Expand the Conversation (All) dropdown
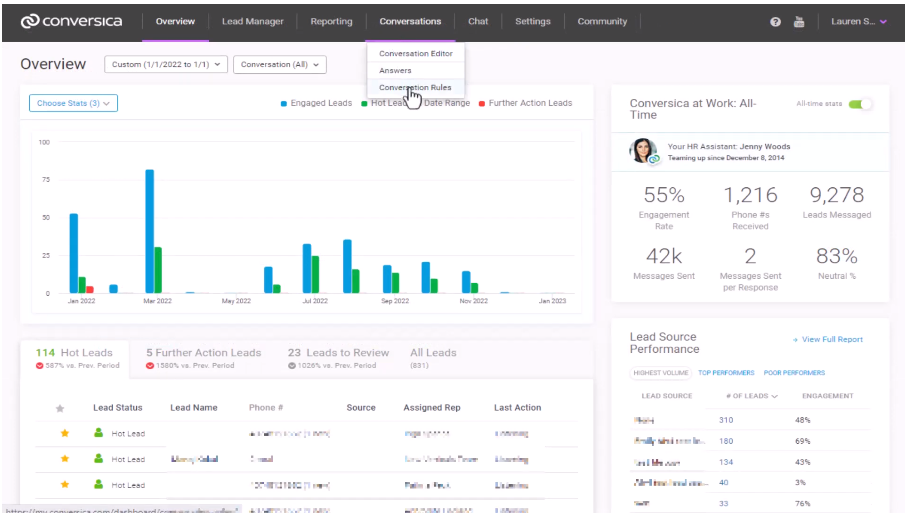Screen dimensions: 905x519 pyautogui.click(x=280, y=65)
